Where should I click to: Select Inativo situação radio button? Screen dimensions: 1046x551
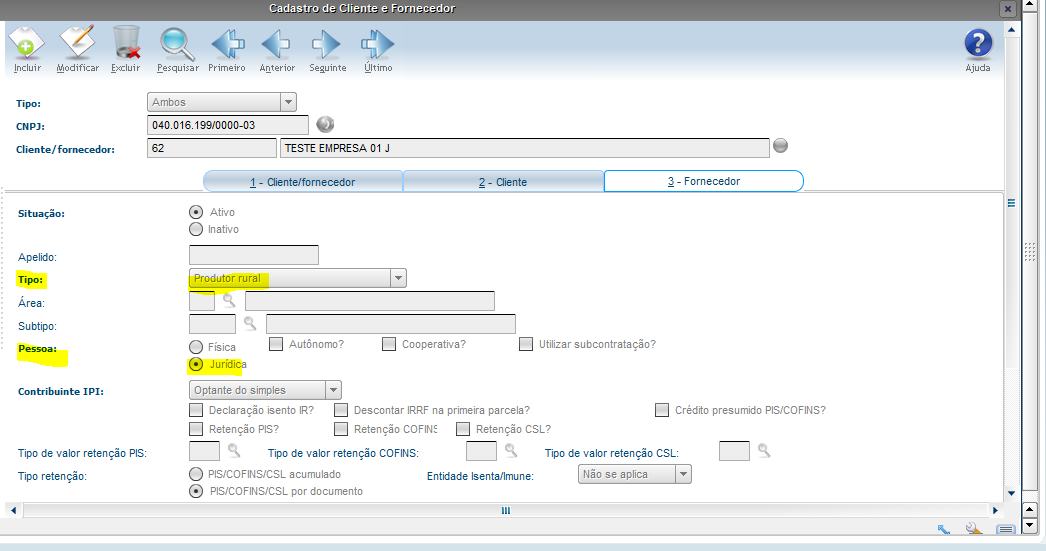(196, 229)
